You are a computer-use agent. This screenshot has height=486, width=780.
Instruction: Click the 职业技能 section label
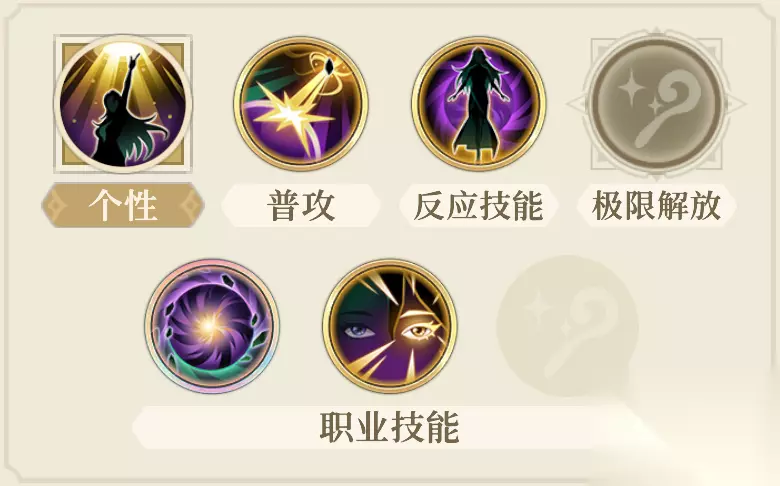[x=390, y=427]
